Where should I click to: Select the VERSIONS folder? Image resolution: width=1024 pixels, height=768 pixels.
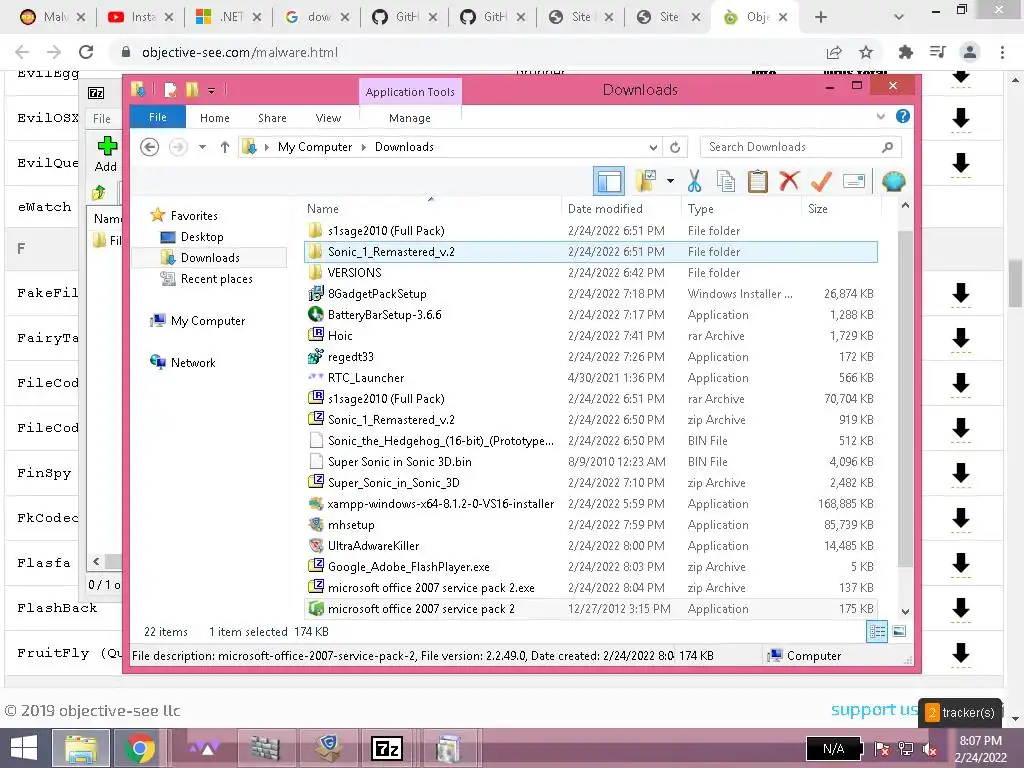point(590,273)
